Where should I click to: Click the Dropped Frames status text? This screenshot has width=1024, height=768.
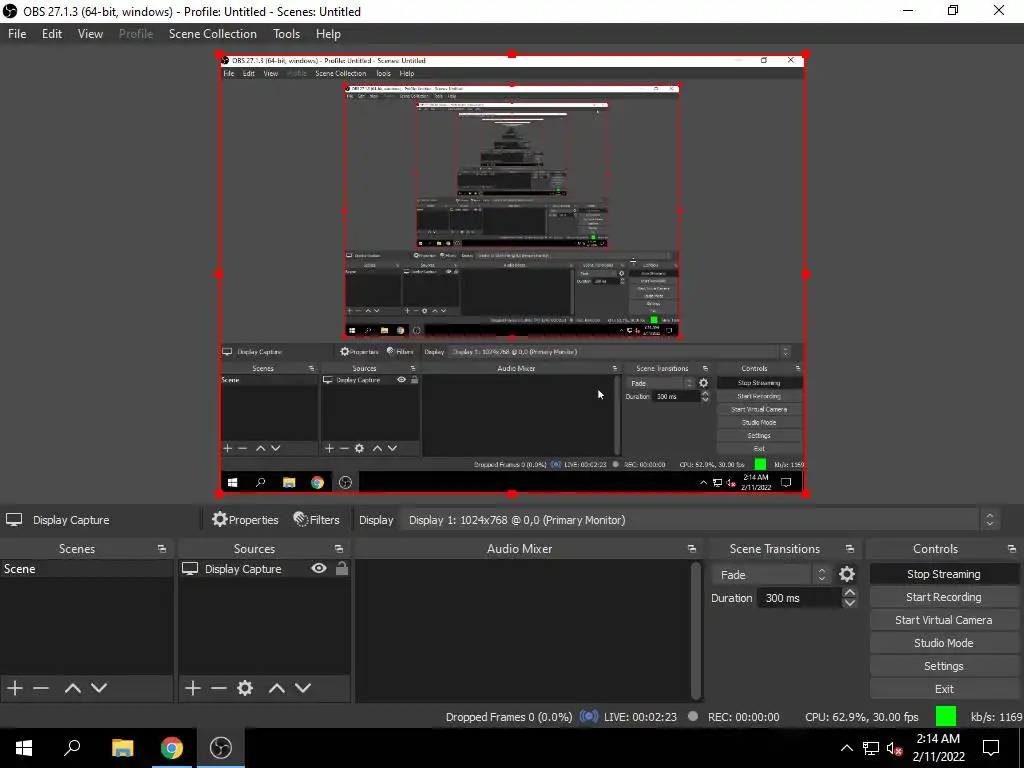[509, 716]
